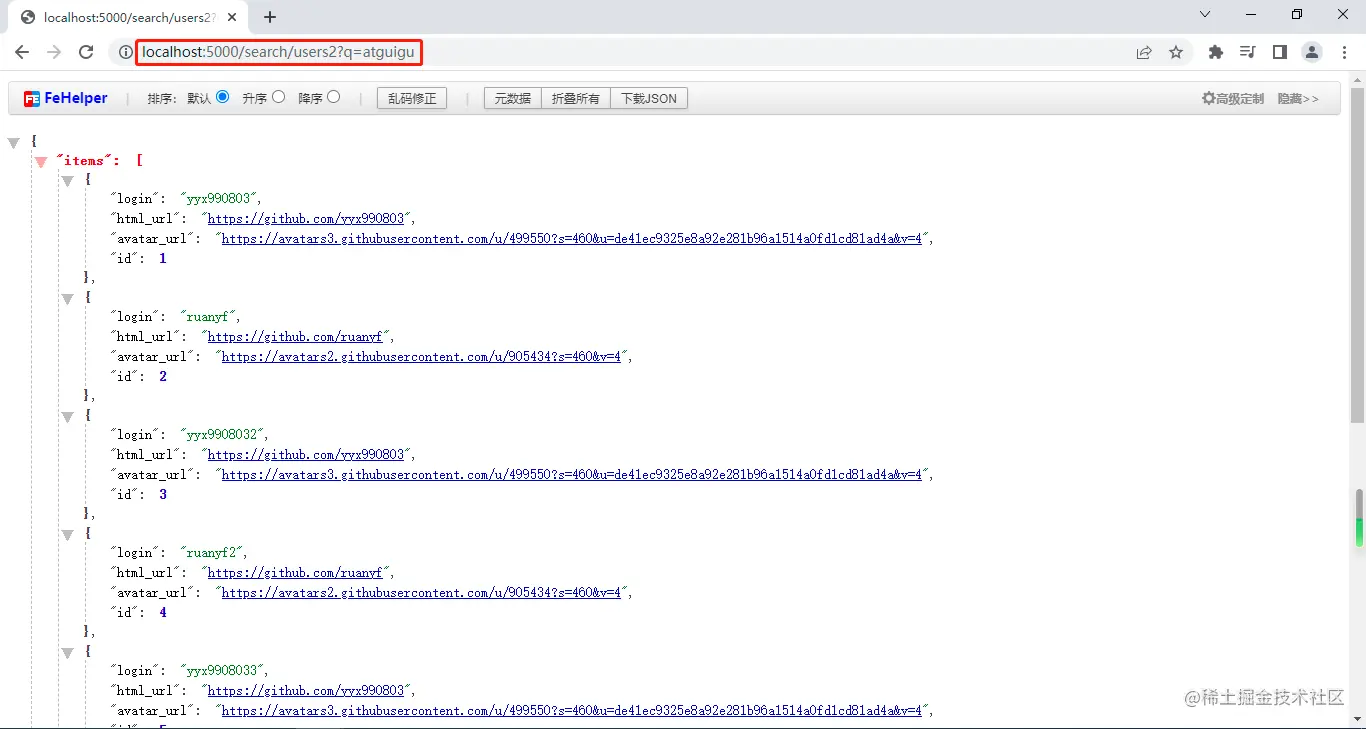Viewport: 1366px width, 729px height.
Task: Open 高级定制 settings gear
Action: [x=1233, y=98]
